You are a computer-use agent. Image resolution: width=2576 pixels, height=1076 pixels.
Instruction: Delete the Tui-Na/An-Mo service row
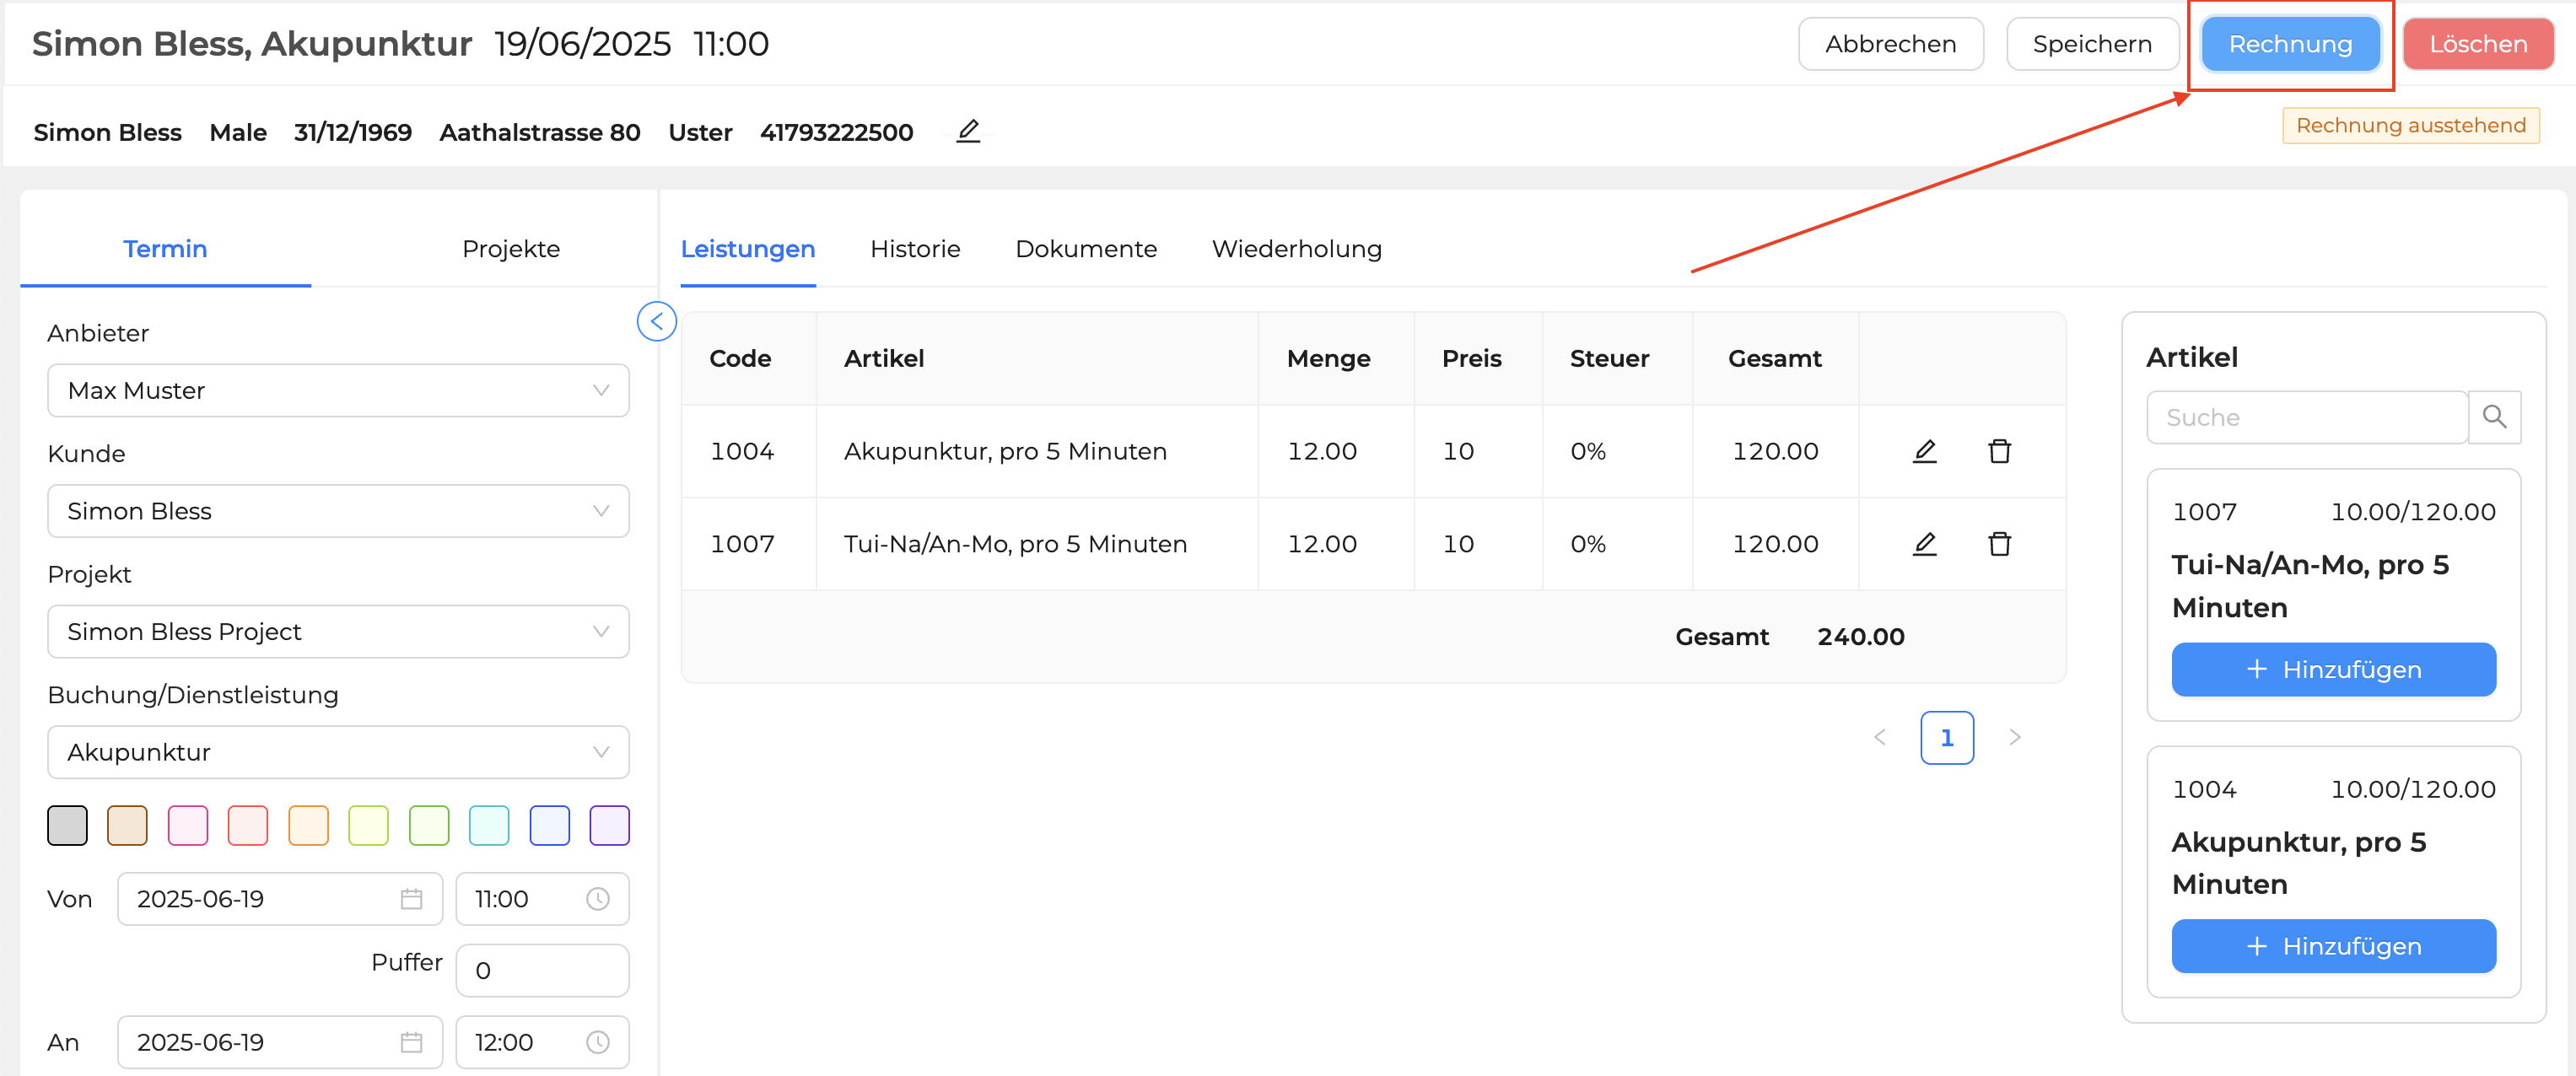1999,544
